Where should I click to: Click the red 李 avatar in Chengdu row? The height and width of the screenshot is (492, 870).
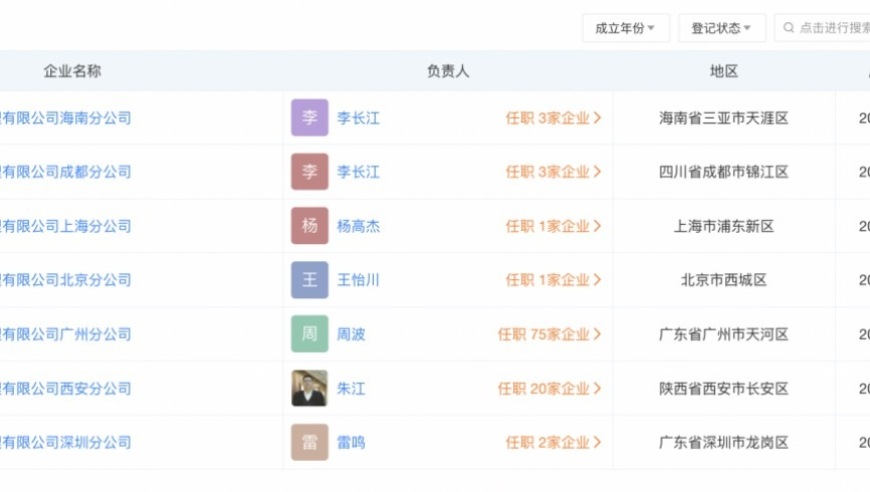(x=310, y=171)
